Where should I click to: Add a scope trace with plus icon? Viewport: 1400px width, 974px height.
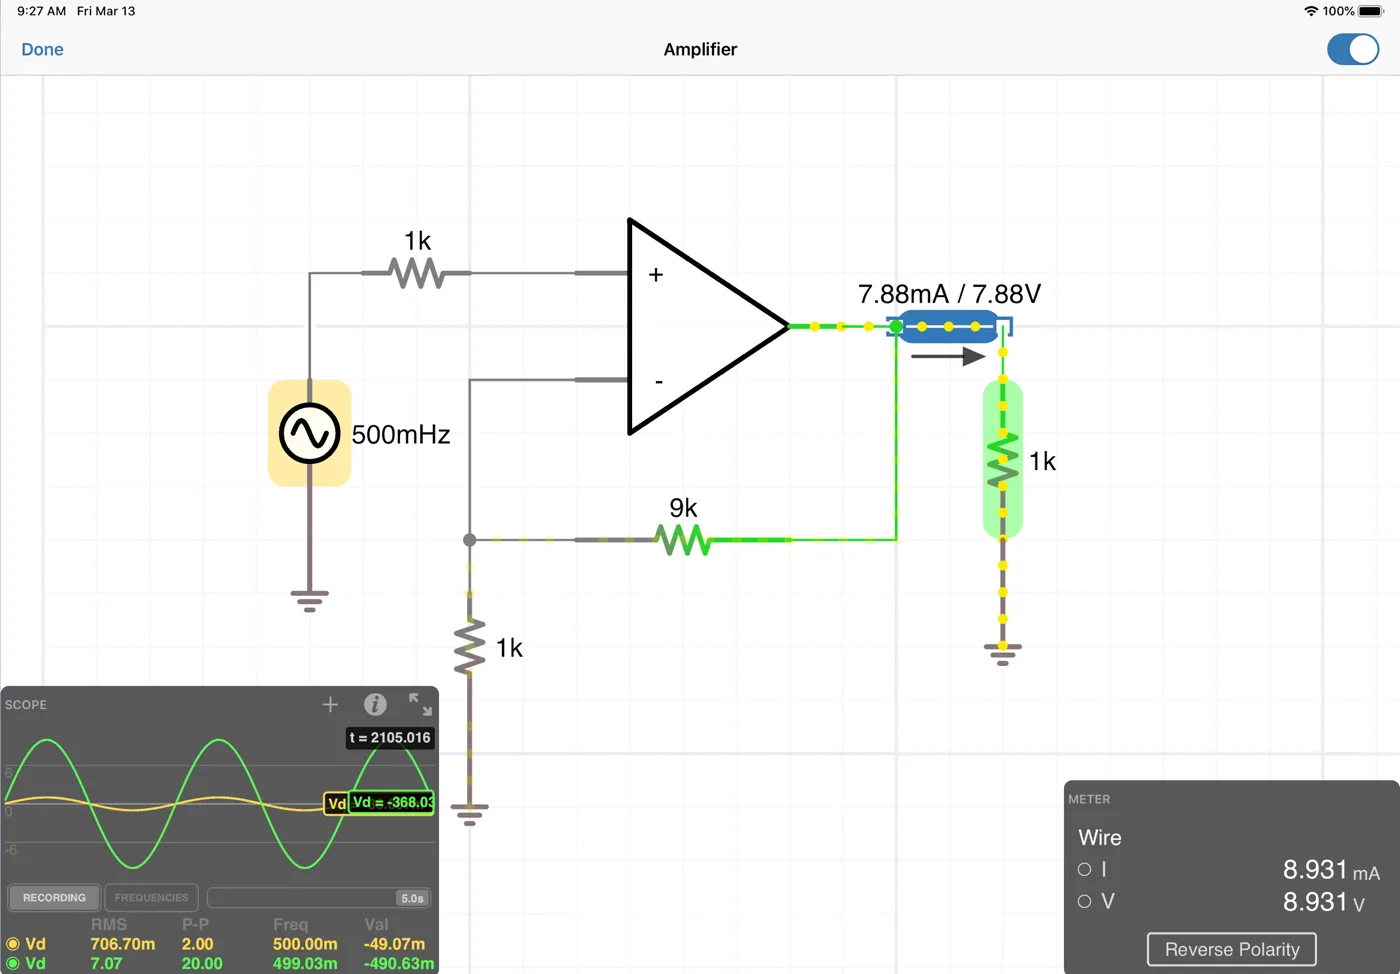tap(330, 704)
